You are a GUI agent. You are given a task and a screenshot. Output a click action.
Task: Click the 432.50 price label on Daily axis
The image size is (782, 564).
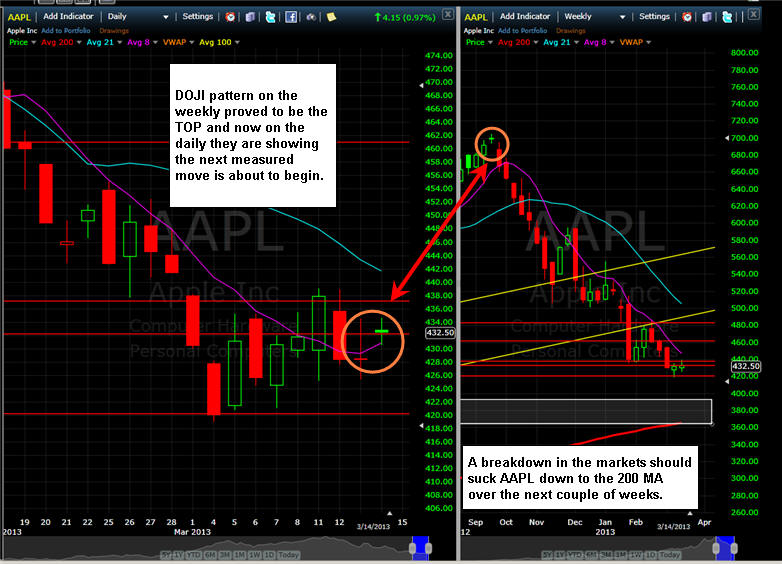[x=440, y=333]
